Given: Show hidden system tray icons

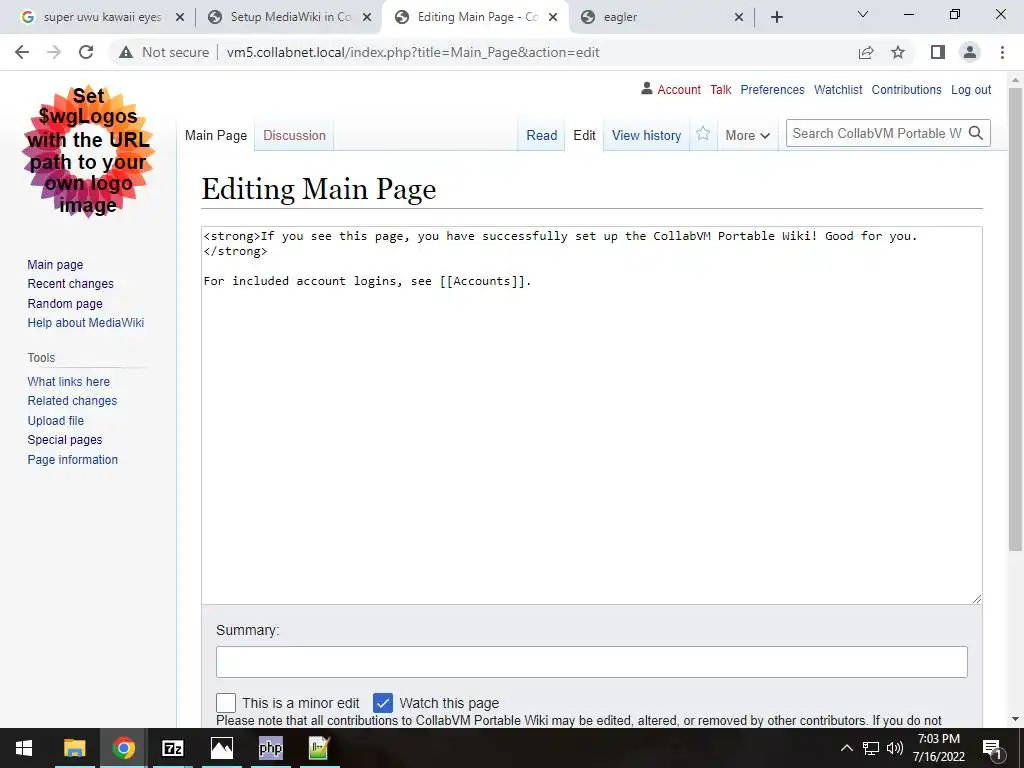Looking at the screenshot, I should (846, 748).
